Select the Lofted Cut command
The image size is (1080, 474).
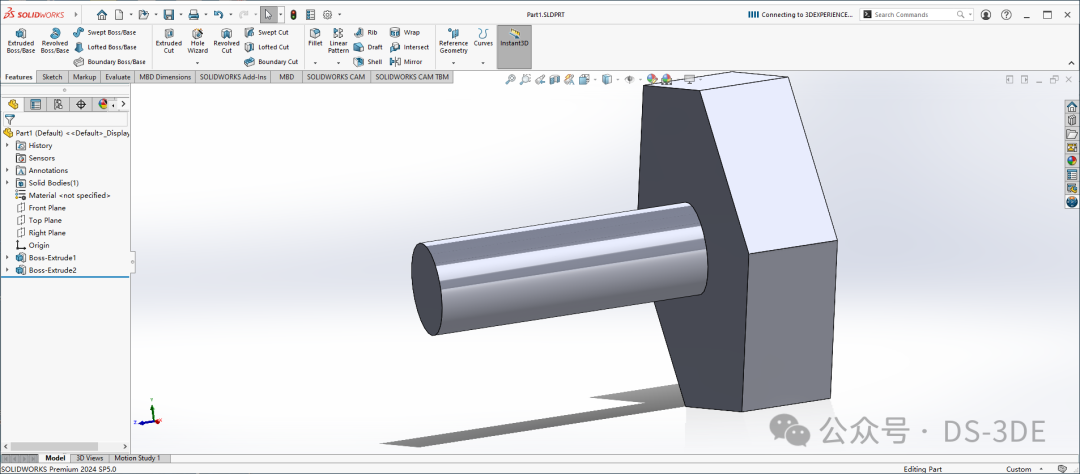267,47
